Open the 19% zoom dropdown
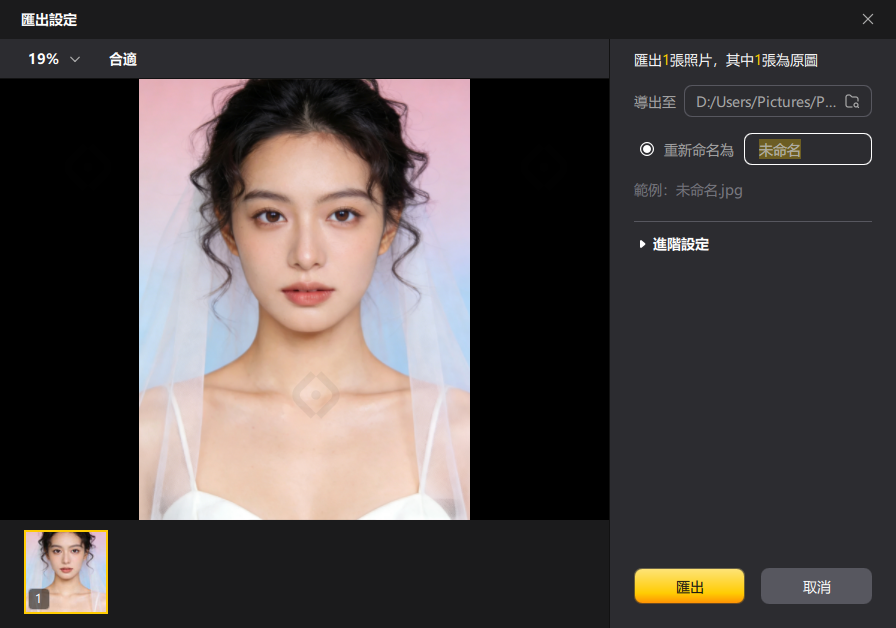This screenshot has height=628, width=896. click(x=54, y=59)
